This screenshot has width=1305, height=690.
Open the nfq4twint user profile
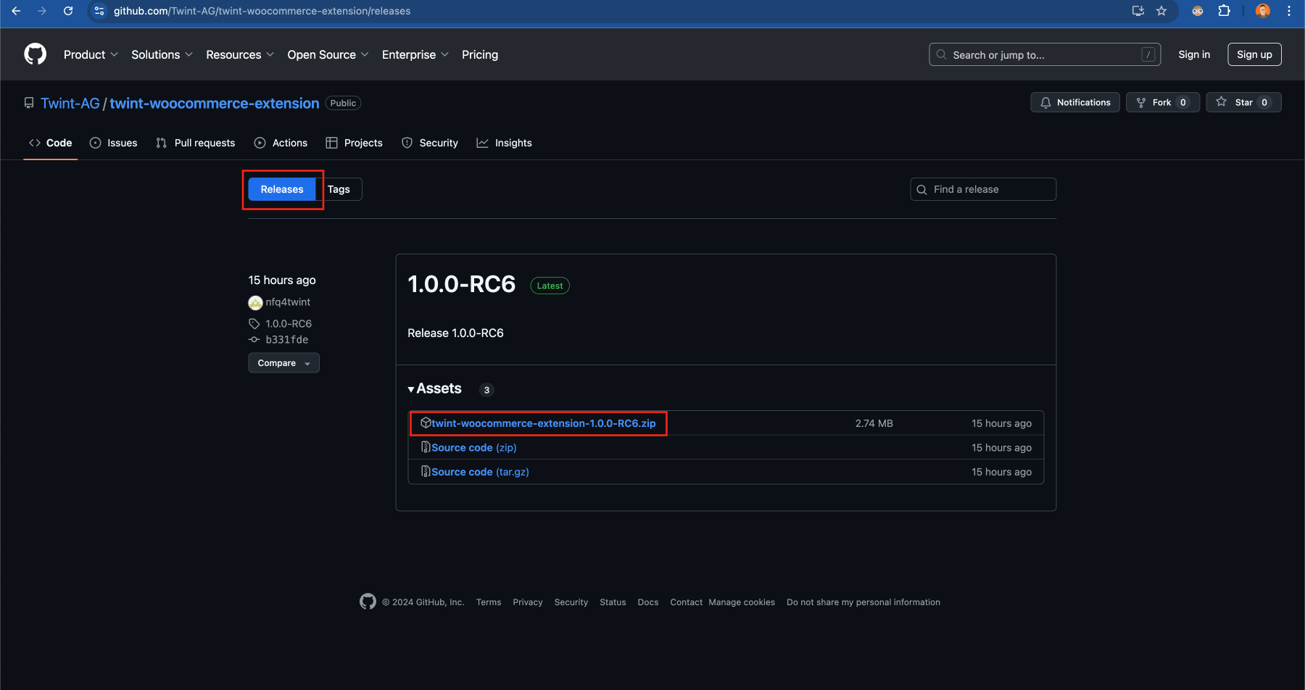click(288, 302)
